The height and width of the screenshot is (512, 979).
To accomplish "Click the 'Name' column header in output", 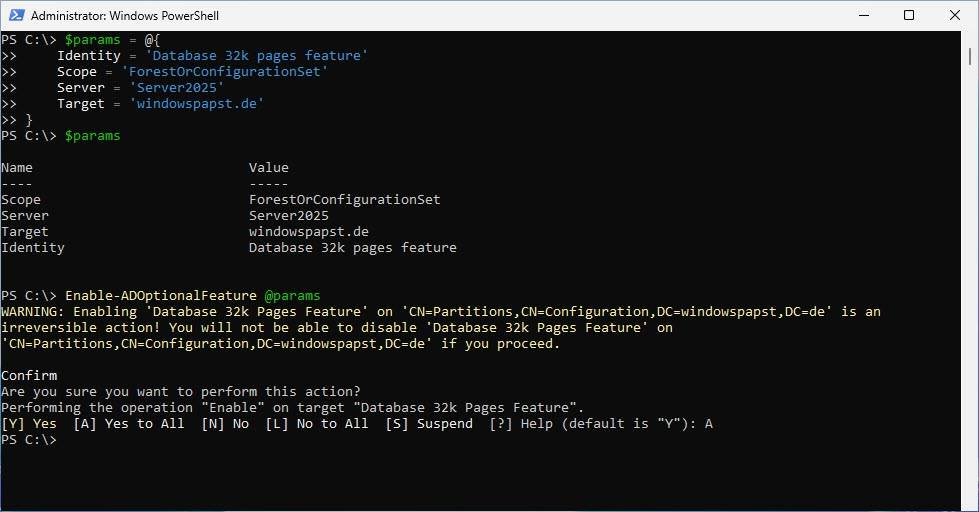I will click(17, 168).
